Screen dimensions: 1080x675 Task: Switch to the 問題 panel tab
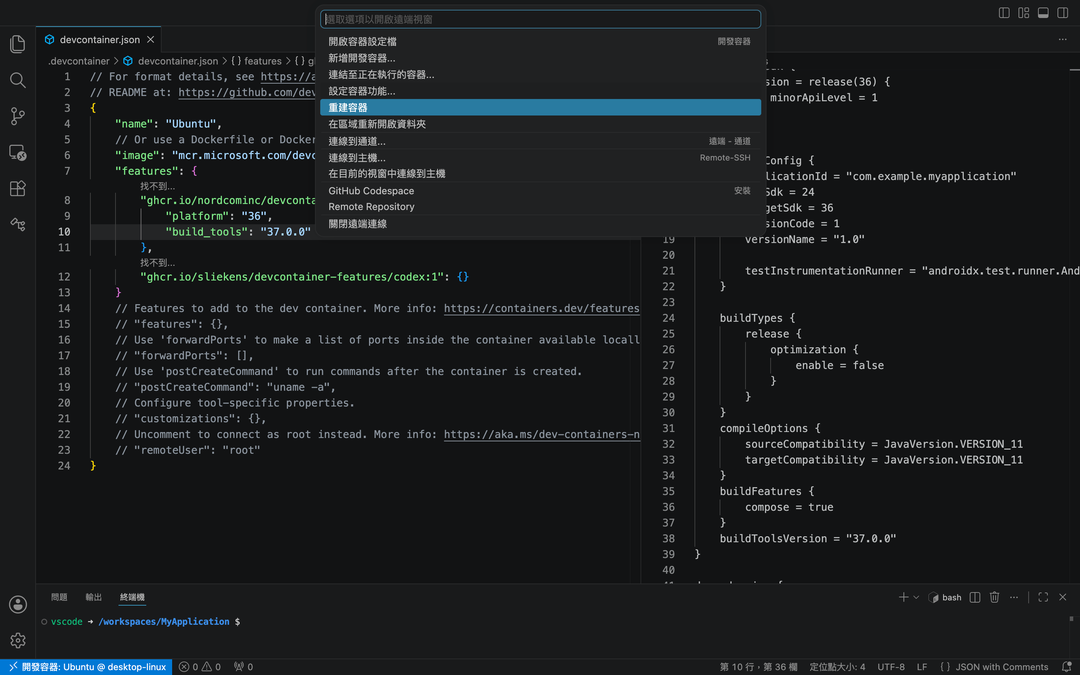[59, 597]
